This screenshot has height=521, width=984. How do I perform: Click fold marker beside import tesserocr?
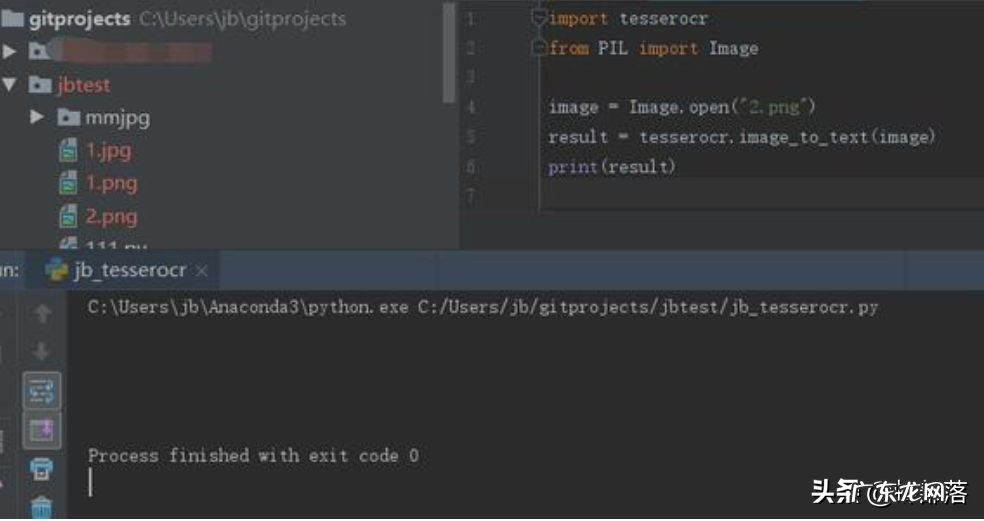pyautogui.click(x=540, y=19)
